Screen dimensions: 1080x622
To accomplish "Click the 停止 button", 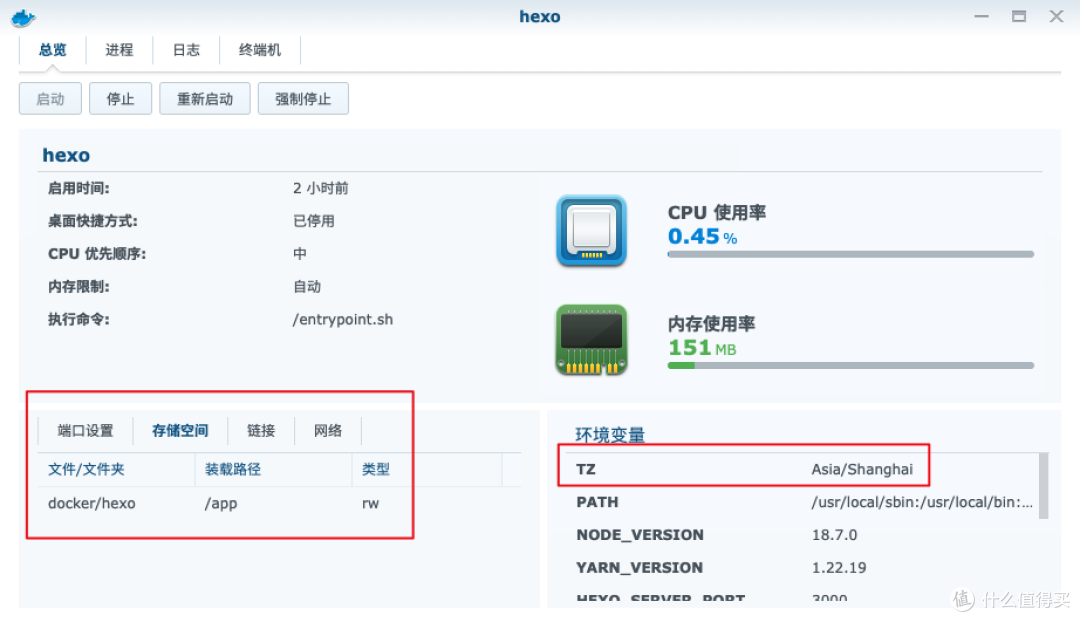I will 120,98.
